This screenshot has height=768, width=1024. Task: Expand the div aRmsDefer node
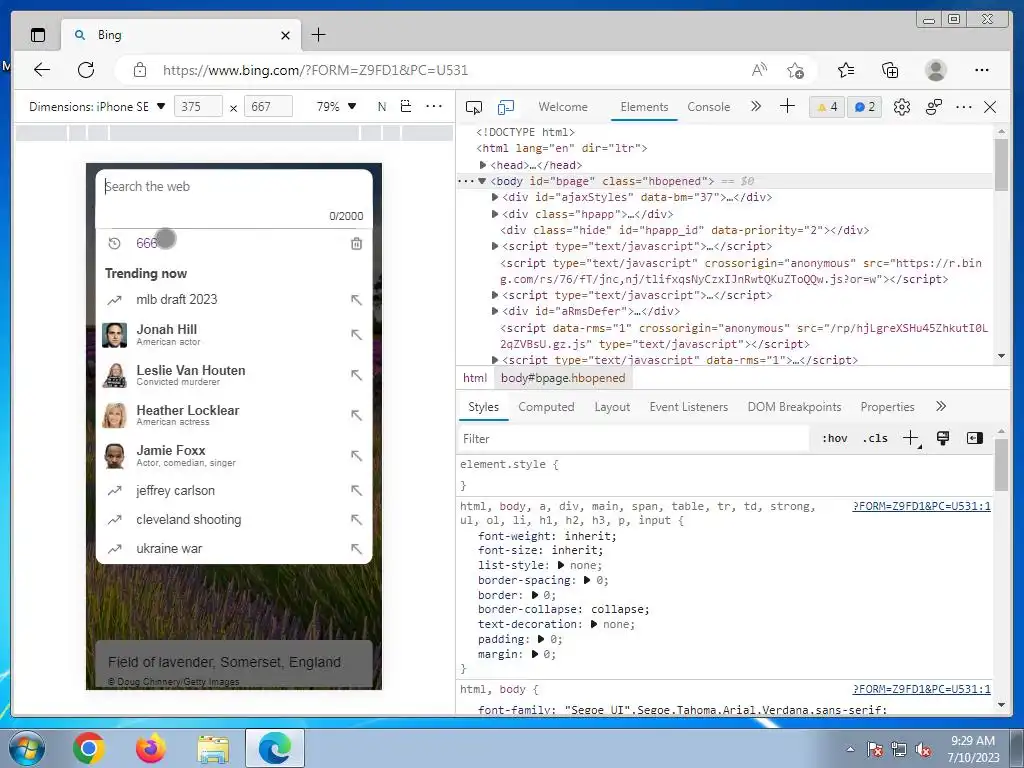[x=494, y=312]
